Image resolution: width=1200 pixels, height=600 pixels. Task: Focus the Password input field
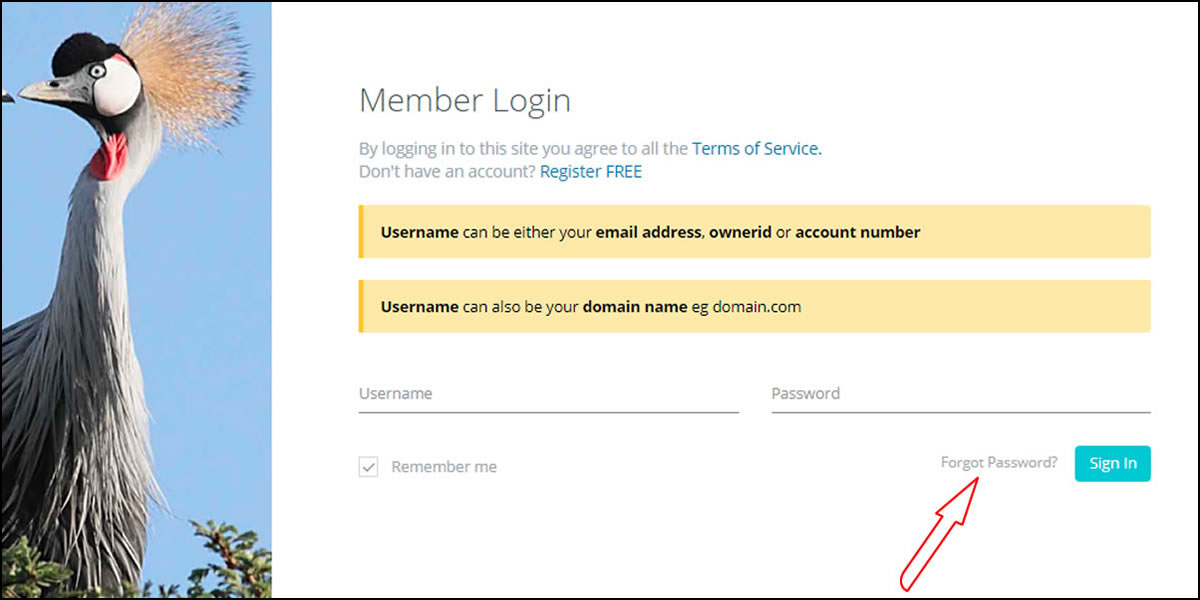[x=960, y=394]
